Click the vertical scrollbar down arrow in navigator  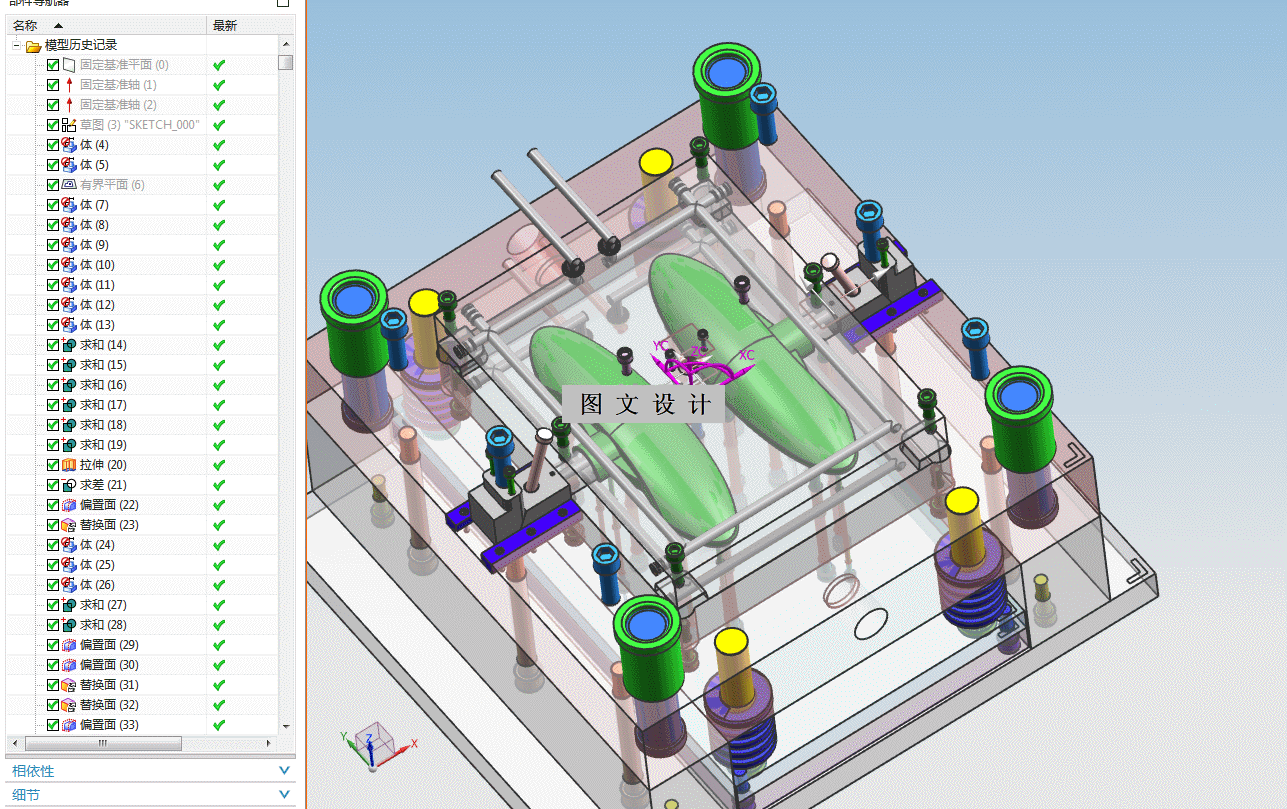click(286, 726)
